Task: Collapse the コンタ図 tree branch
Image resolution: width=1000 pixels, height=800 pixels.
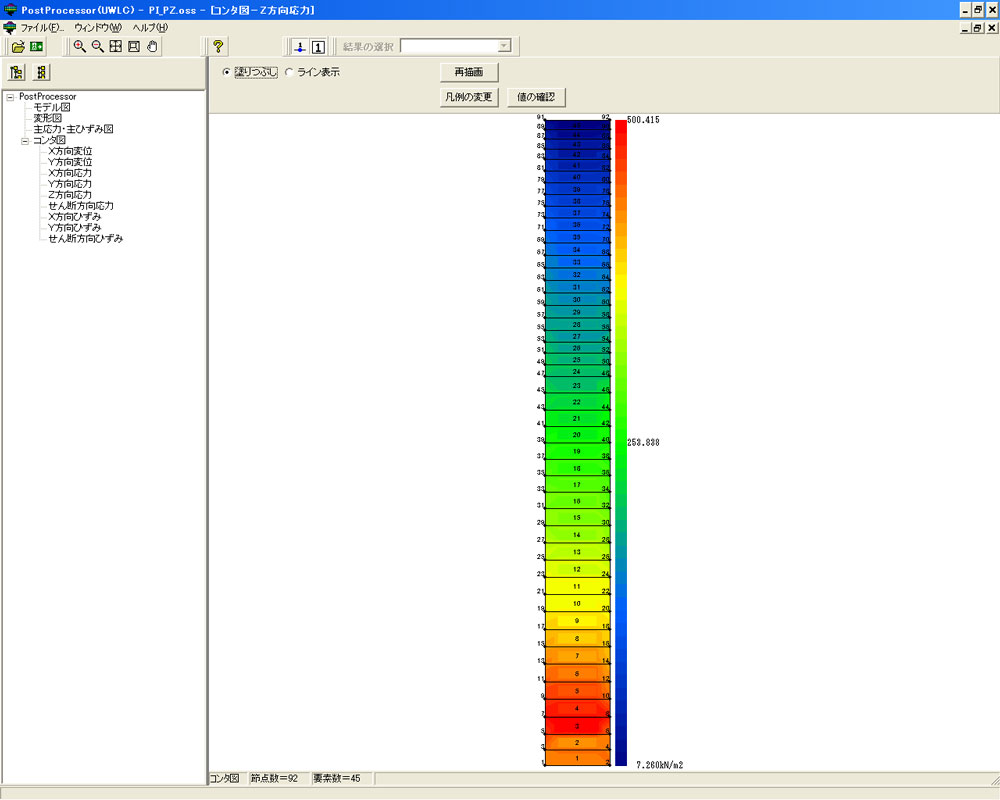Action: tap(25, 141)
